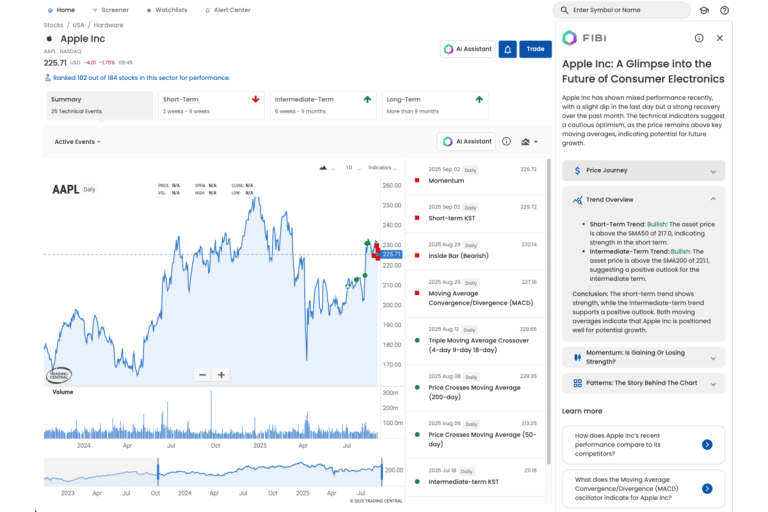Screen dimensions: 768x512
Task: Click the blue Trade button
Action: (x=535, y=49)
